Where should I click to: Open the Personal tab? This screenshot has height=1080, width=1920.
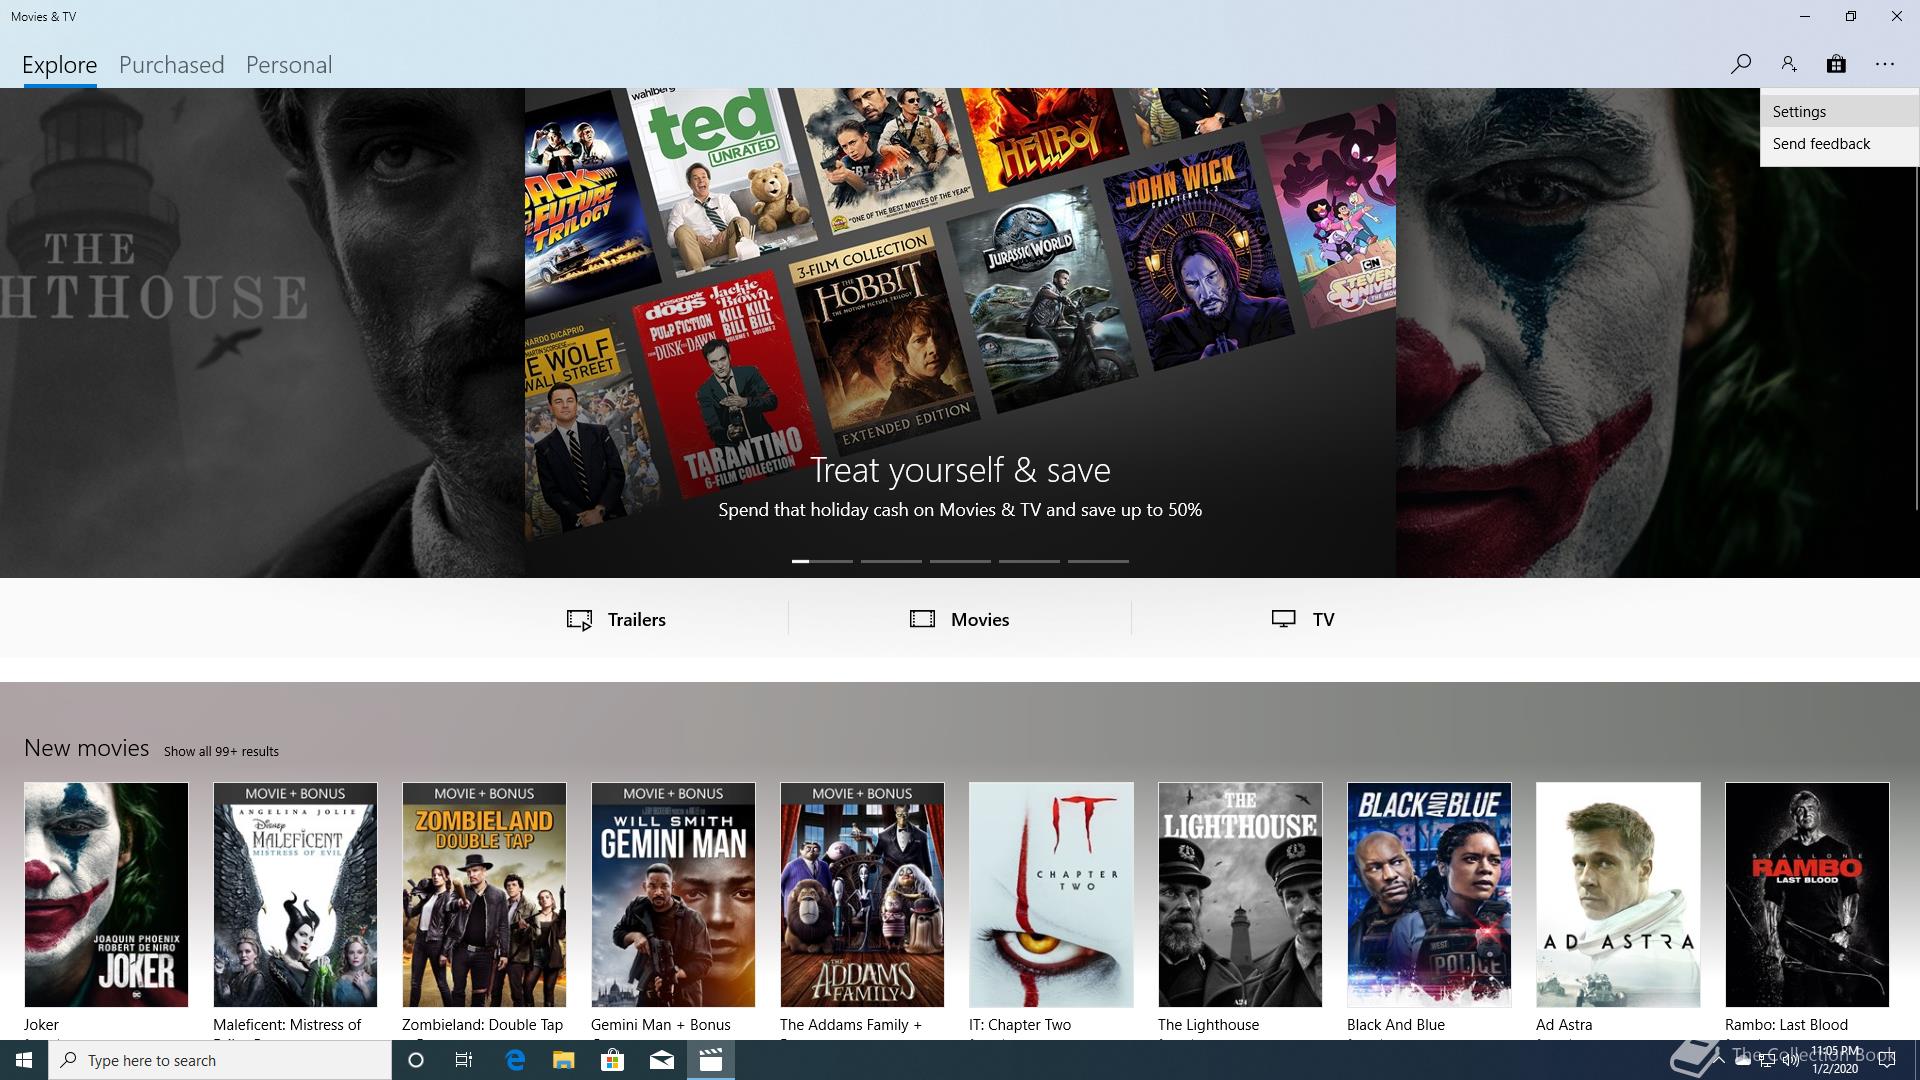(x=289, y=65)
